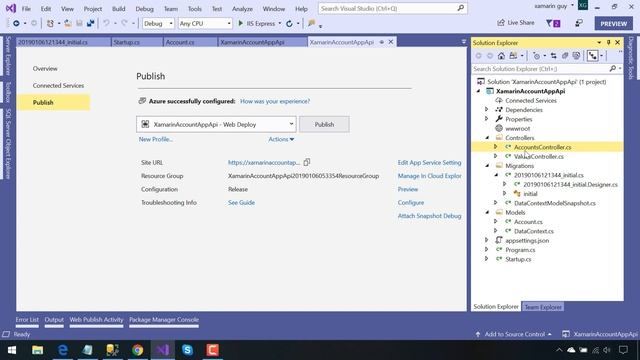
Task: Open the Tools menu
Action: (195, 9)
